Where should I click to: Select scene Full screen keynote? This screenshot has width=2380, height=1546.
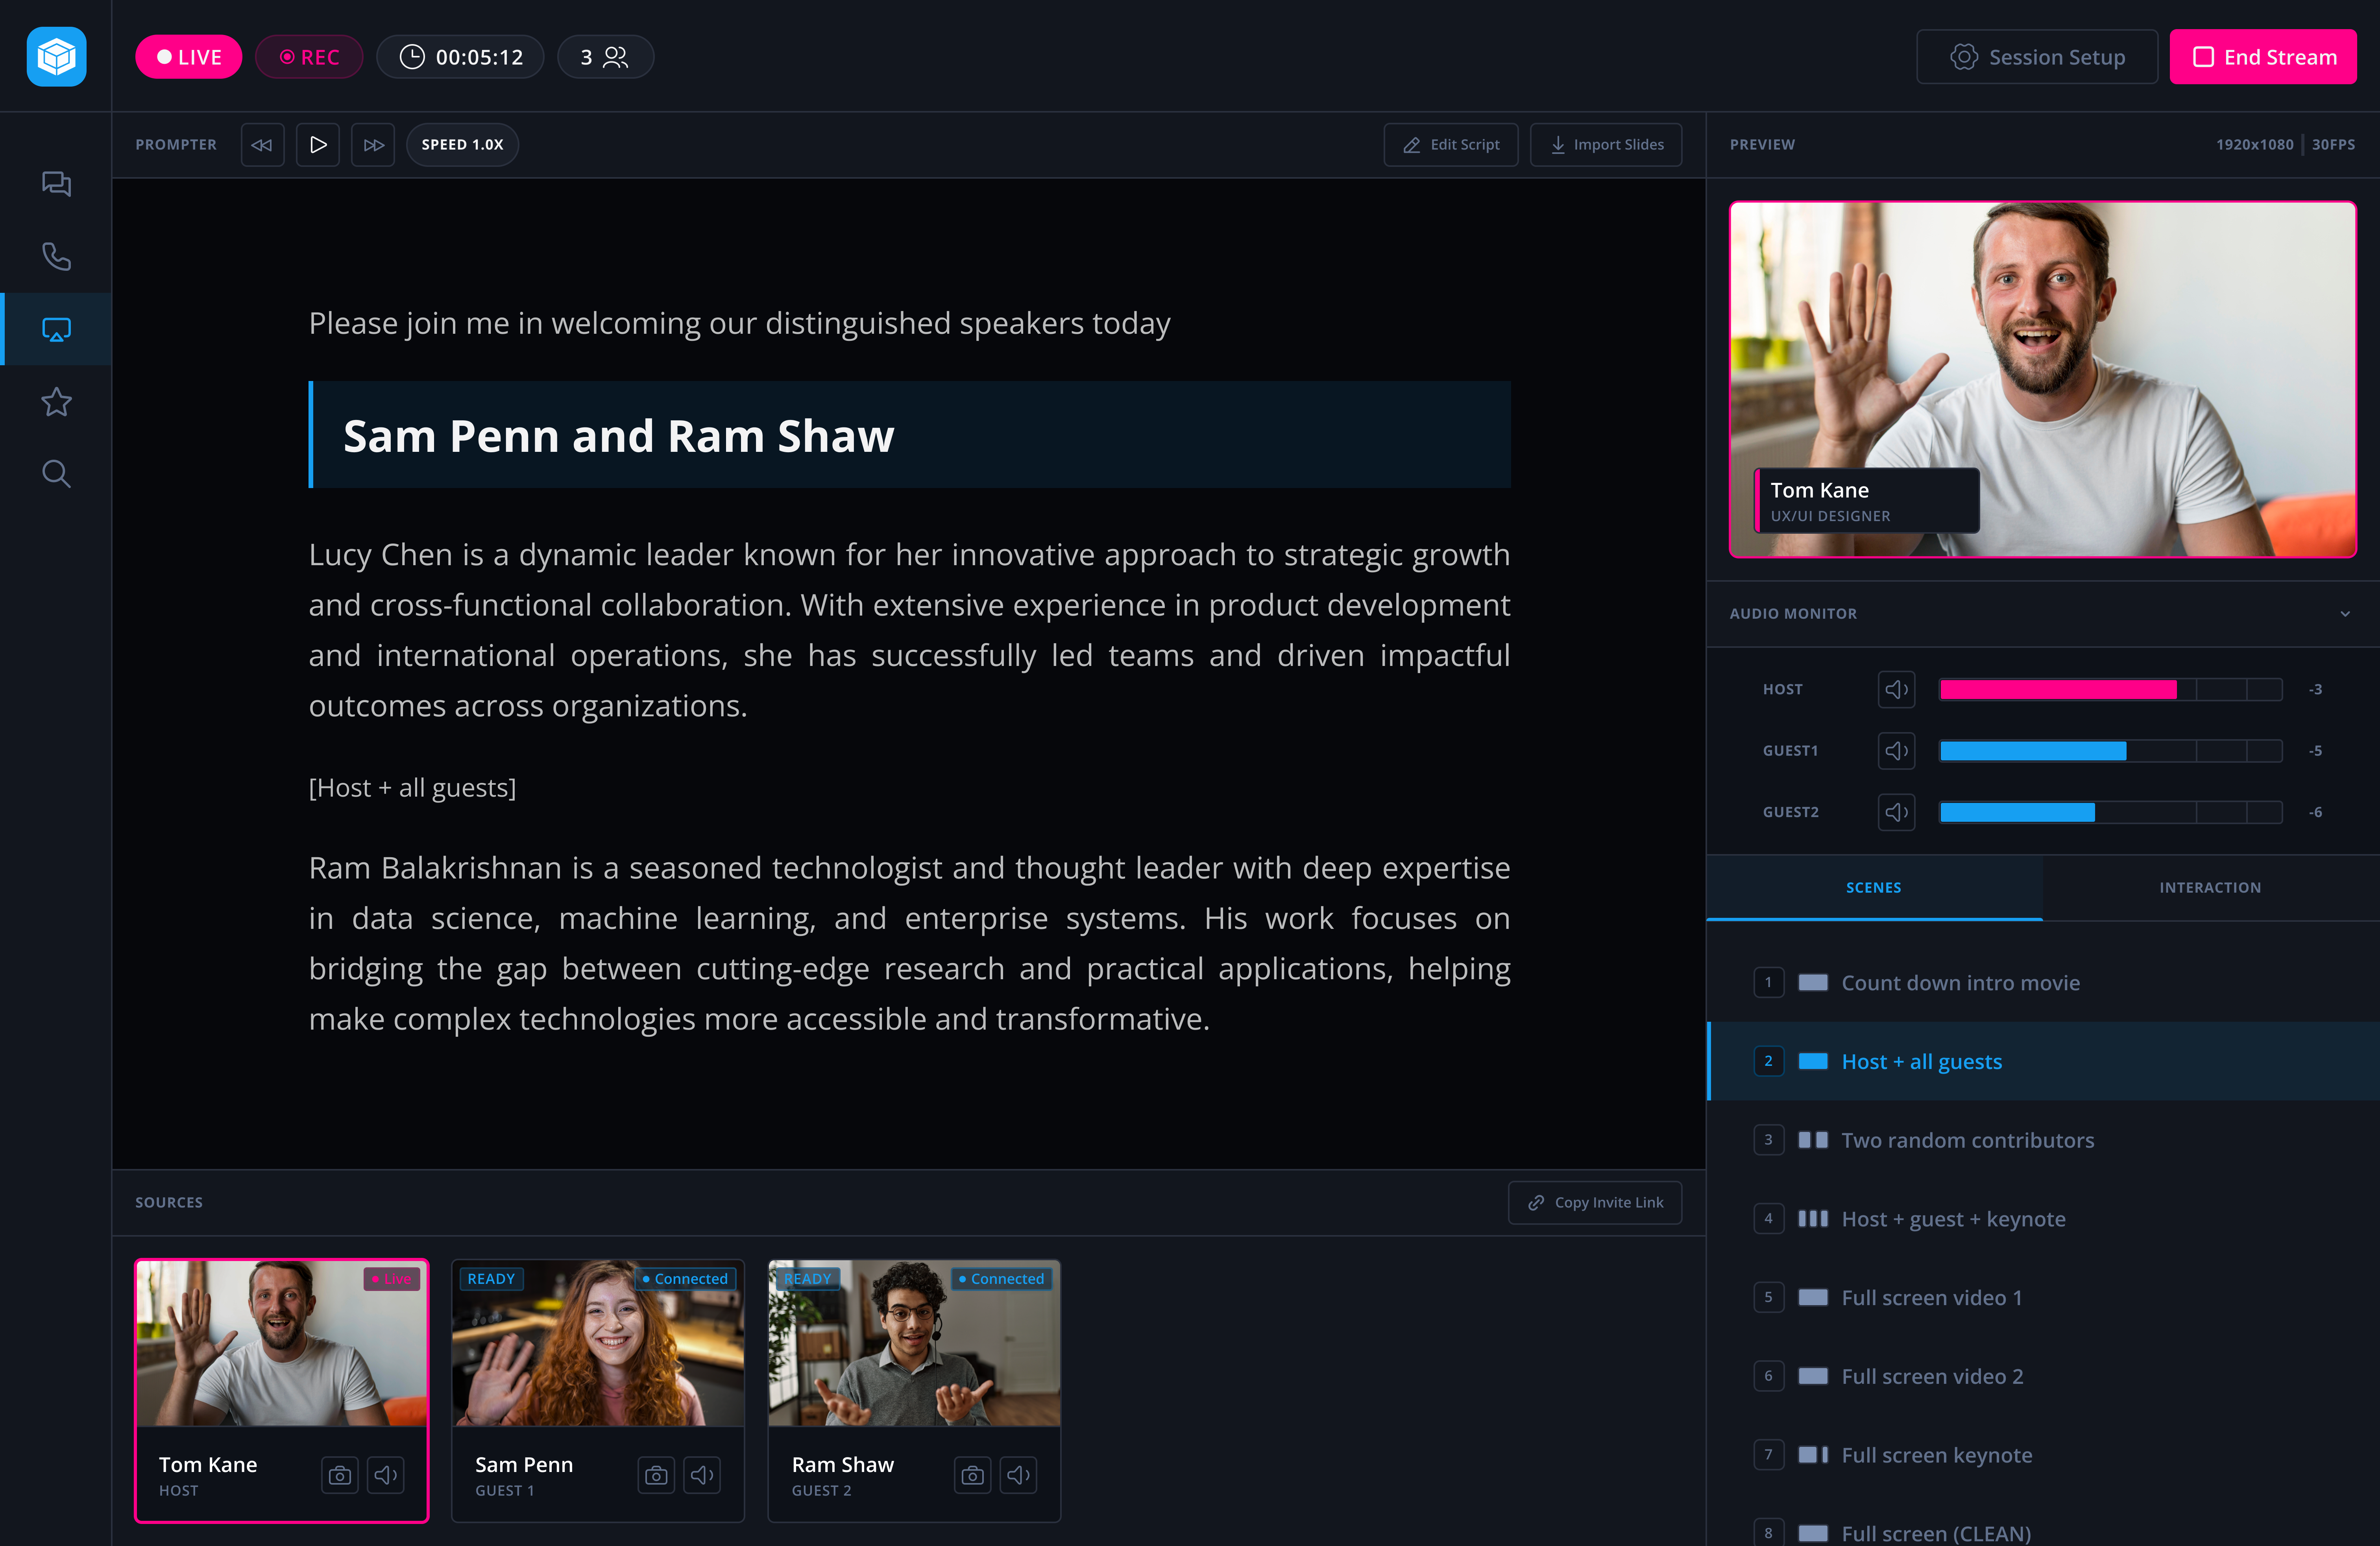[2043, 1455]
